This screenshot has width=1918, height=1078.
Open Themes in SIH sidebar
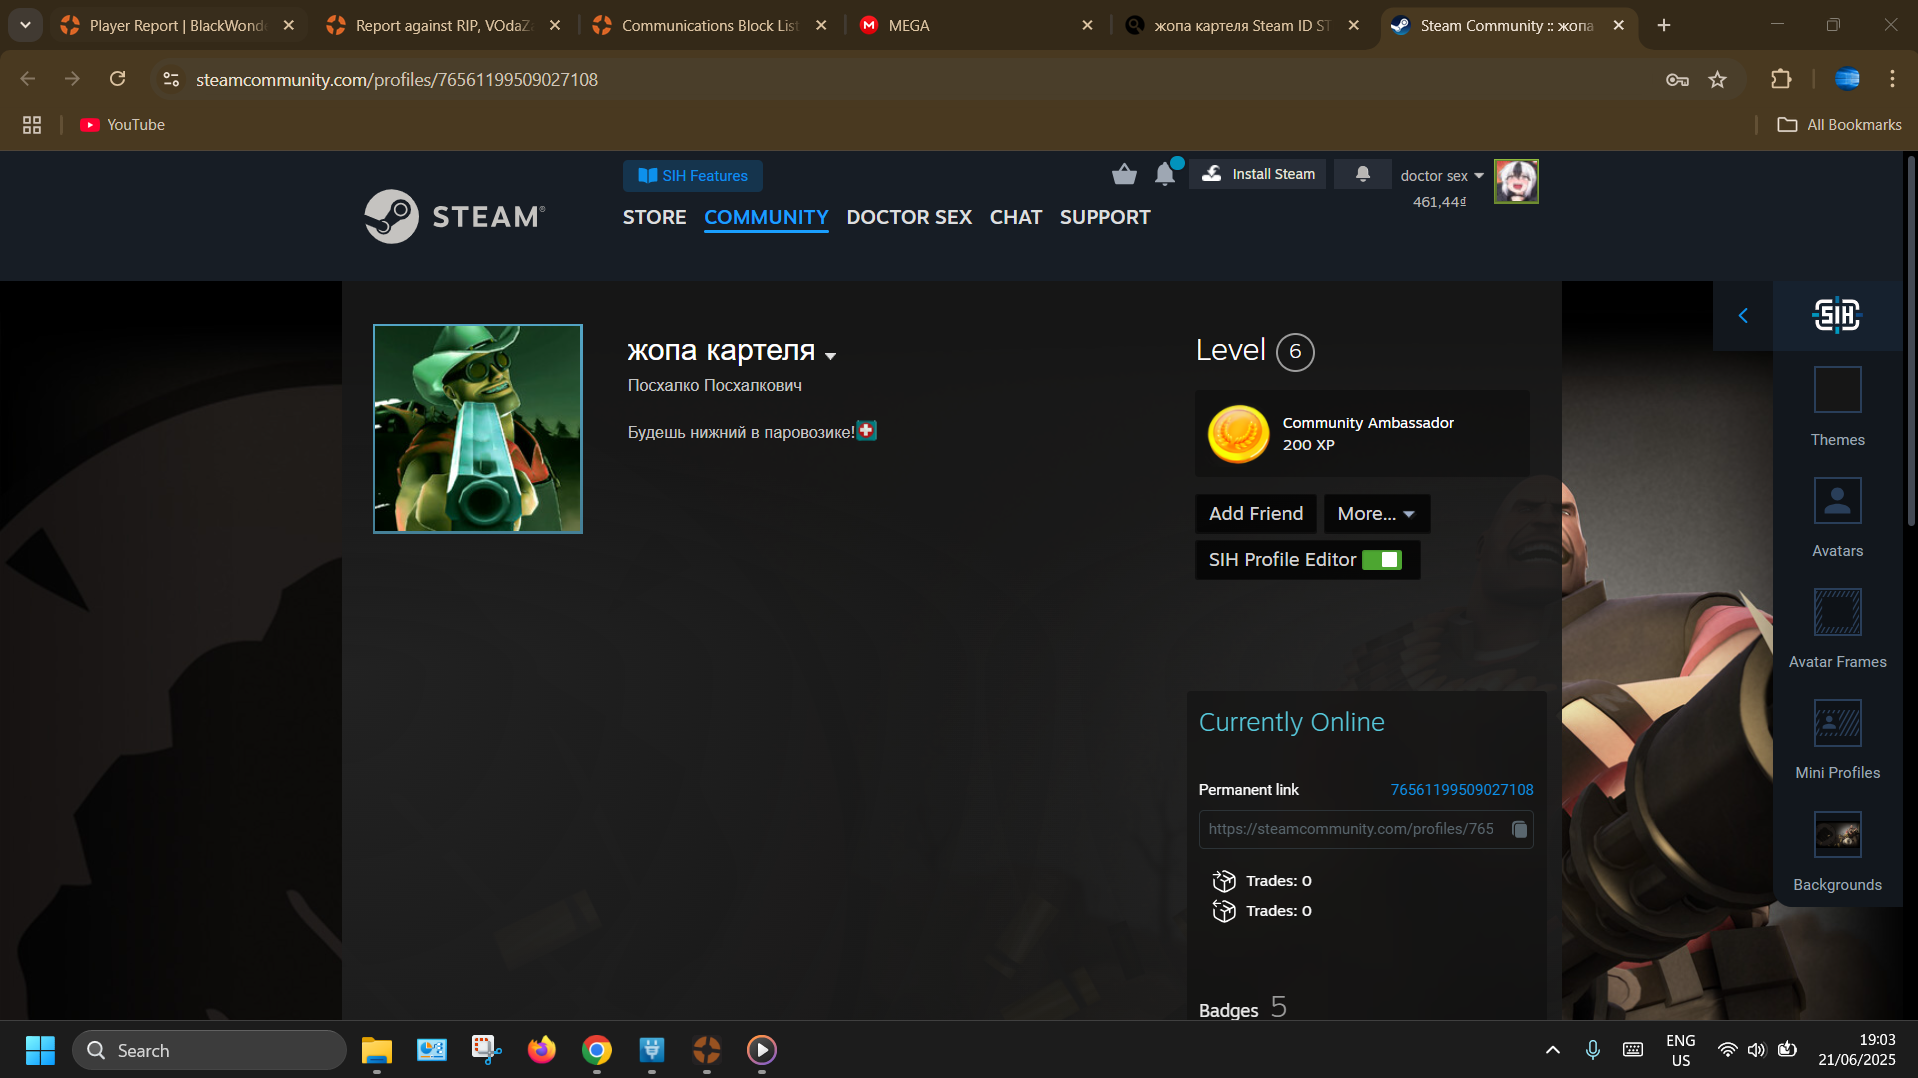[x=1837, y=407]
